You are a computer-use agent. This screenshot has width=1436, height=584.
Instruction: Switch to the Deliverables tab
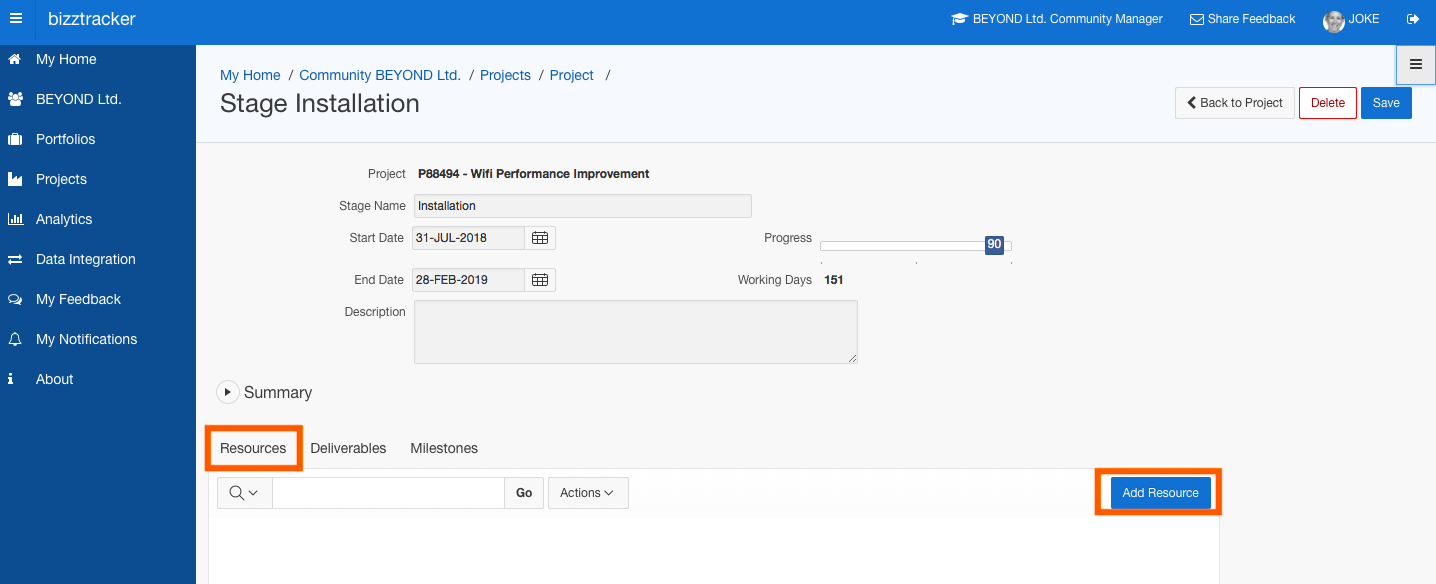(348, 448)
